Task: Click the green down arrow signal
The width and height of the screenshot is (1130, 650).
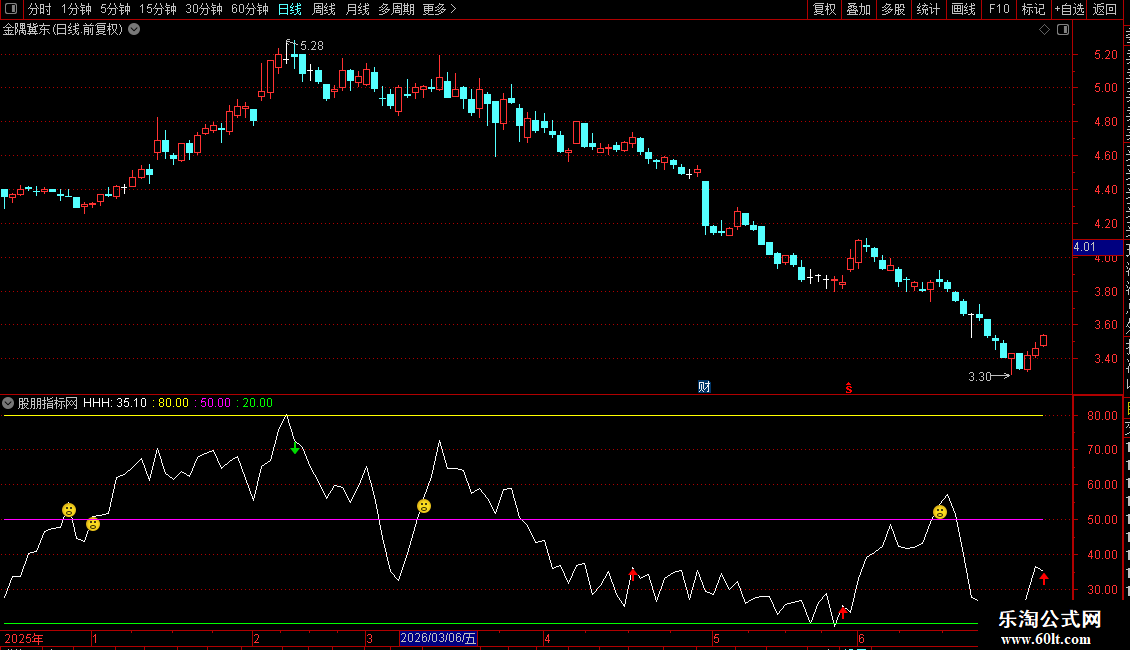Action: click(295, 448)
